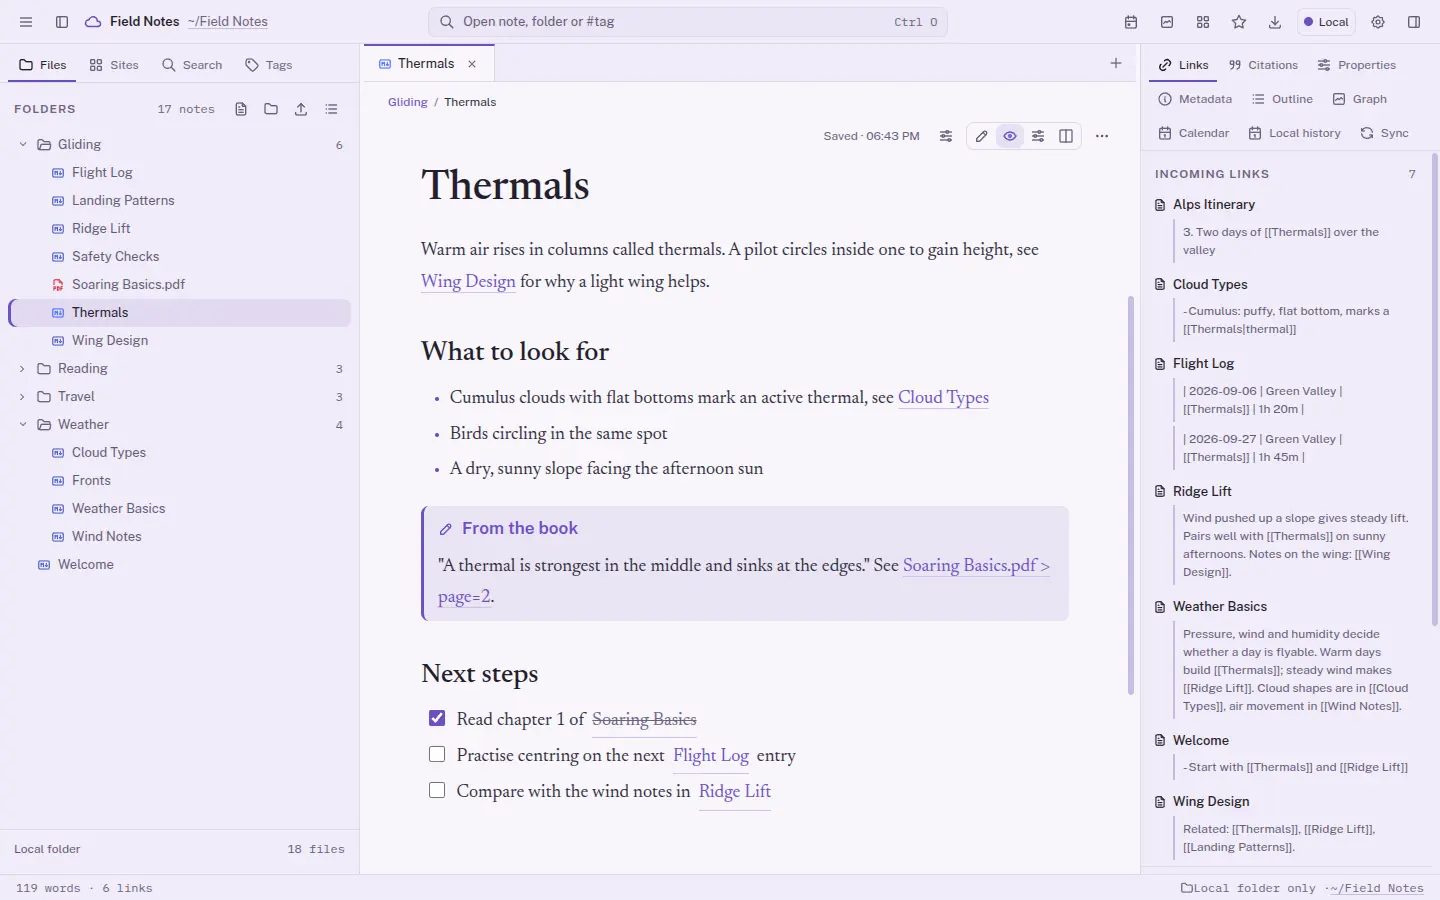Toggle the right sidebar panel icon
This screenshot has width=1440, height=900.
1414,22
